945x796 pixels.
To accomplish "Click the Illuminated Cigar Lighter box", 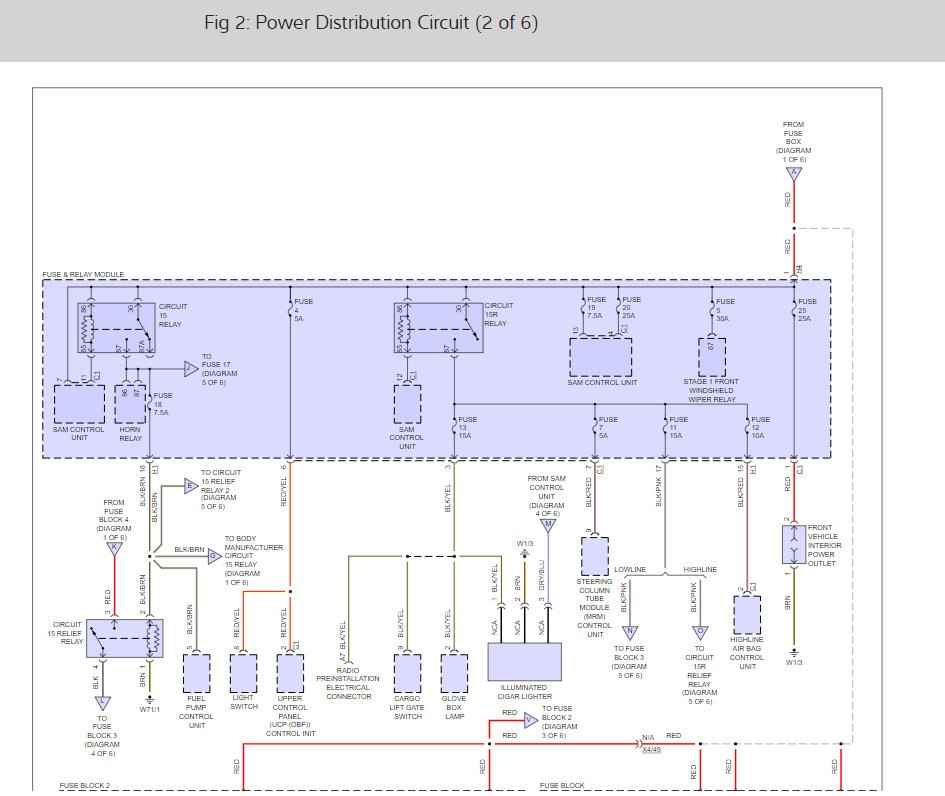I will (524, 661).
